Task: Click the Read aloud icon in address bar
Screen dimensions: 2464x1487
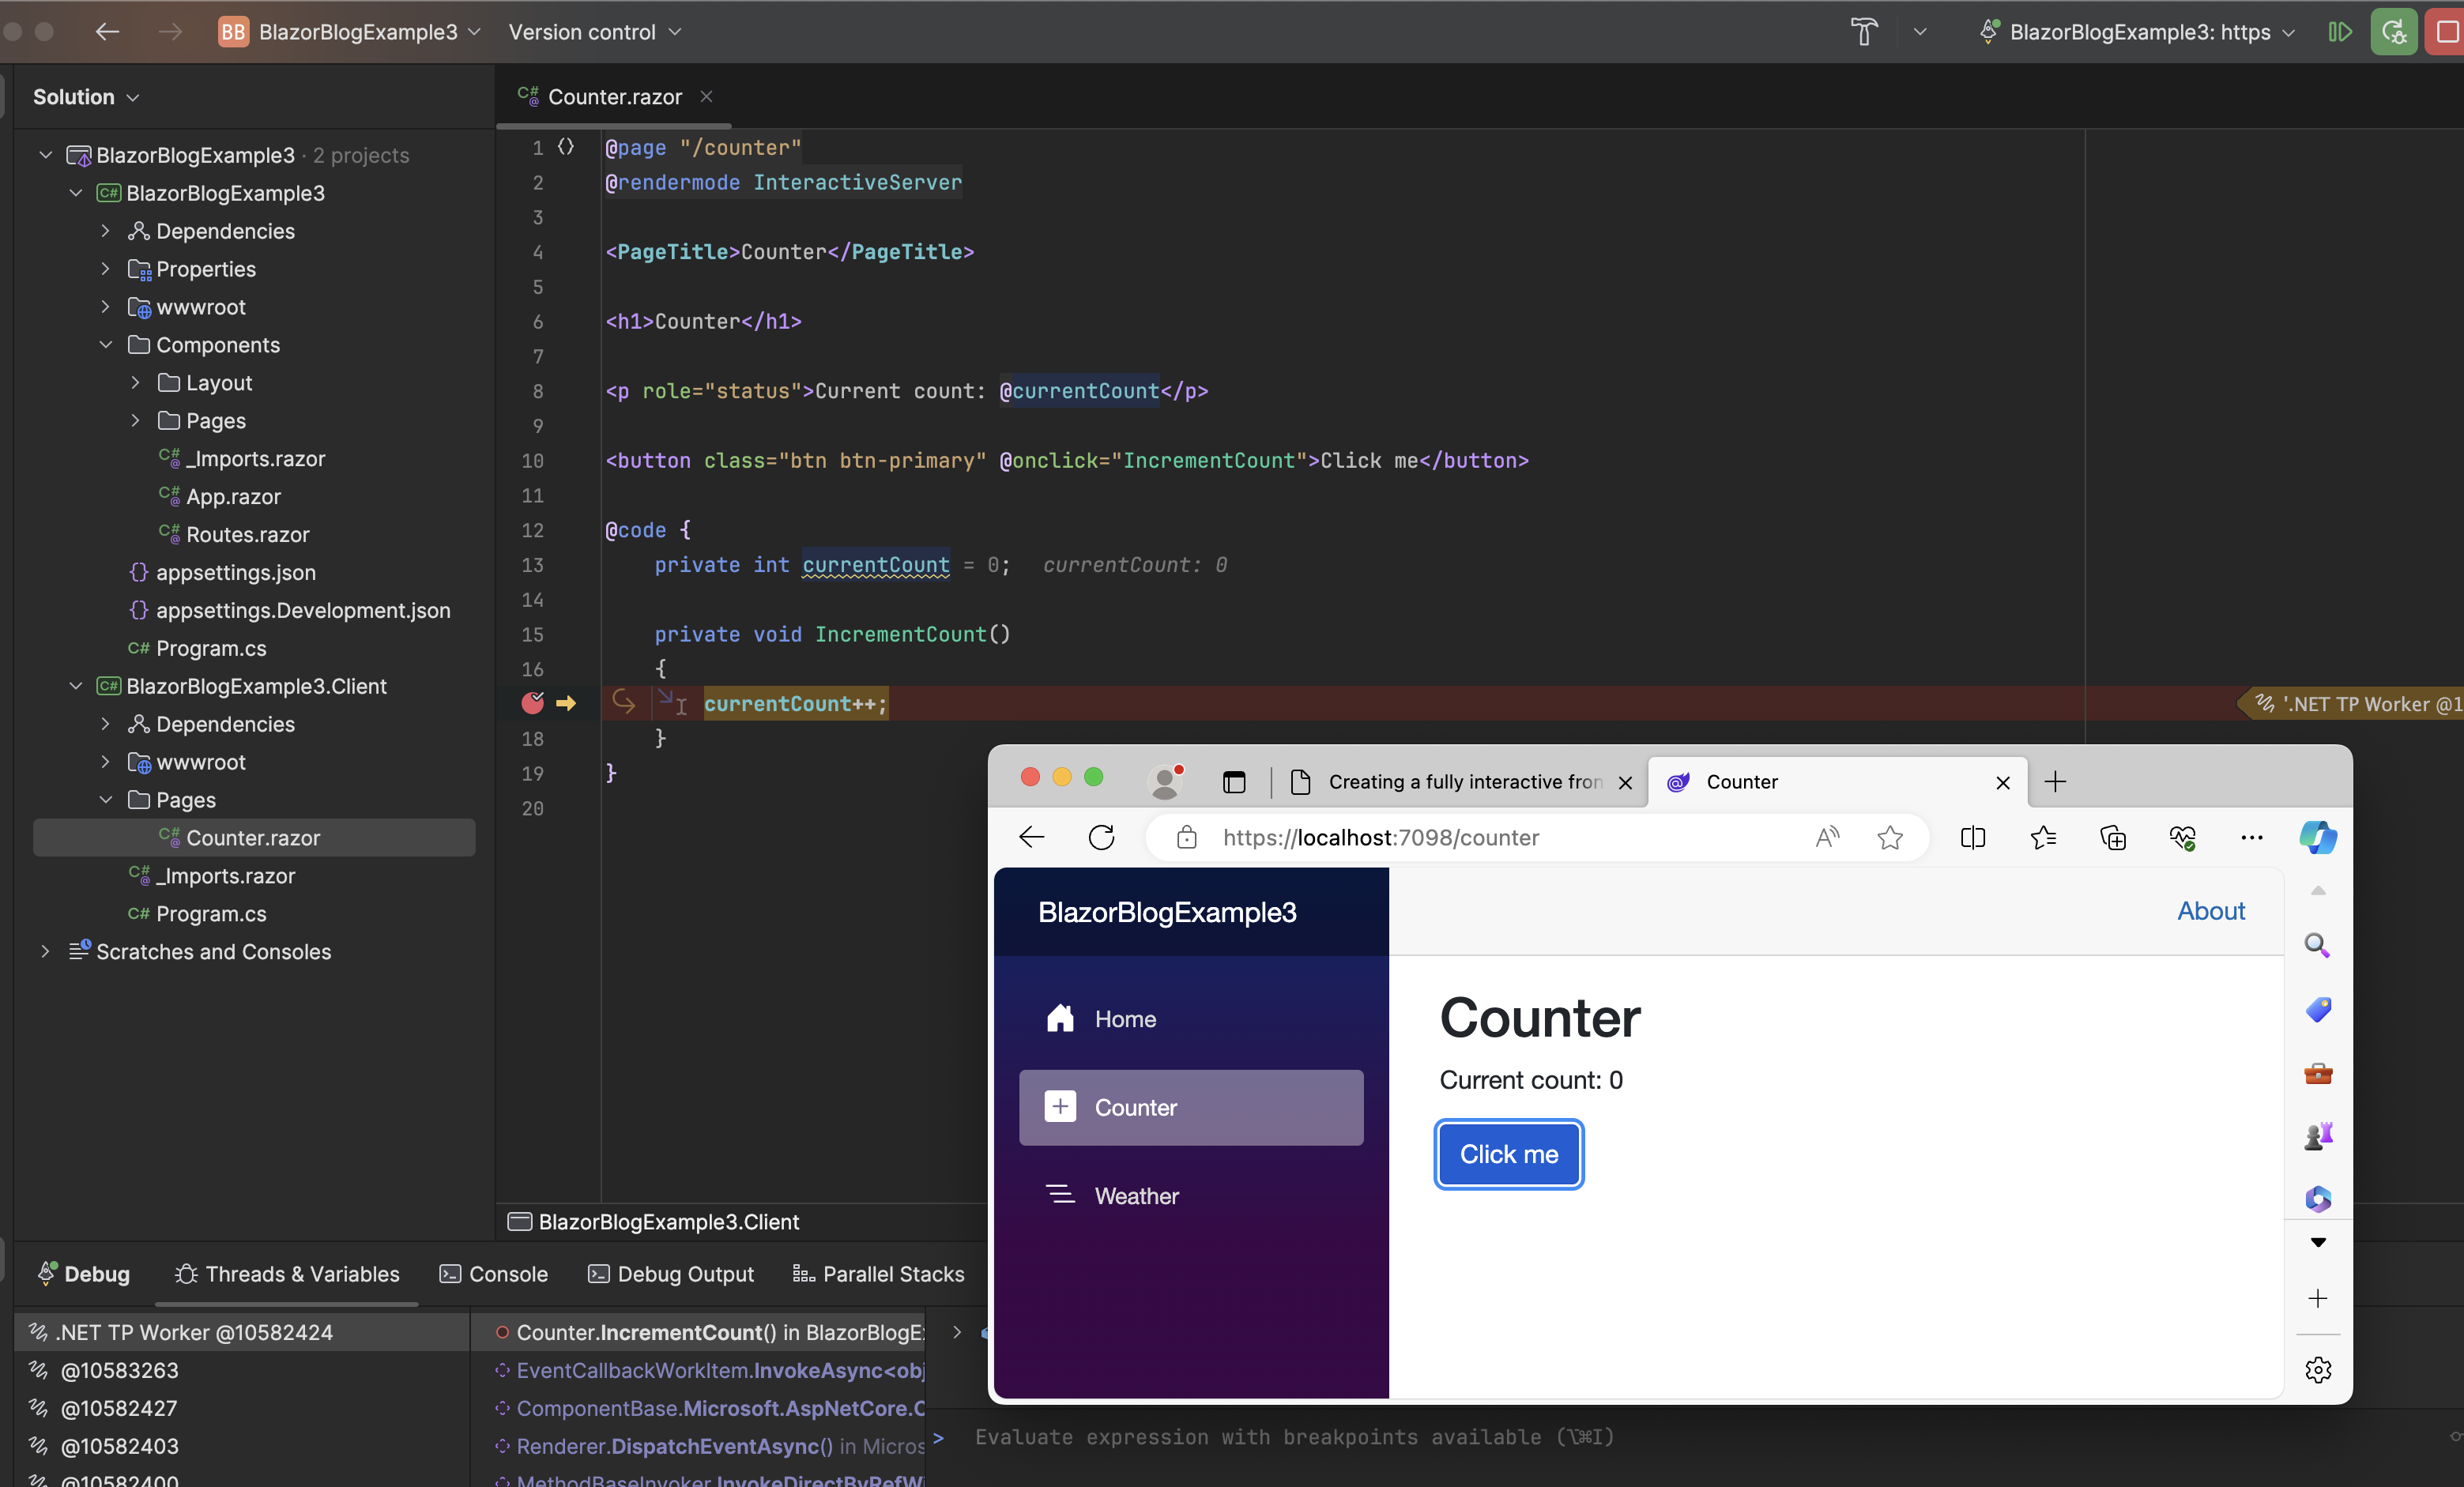Action: pos(1827,837)
